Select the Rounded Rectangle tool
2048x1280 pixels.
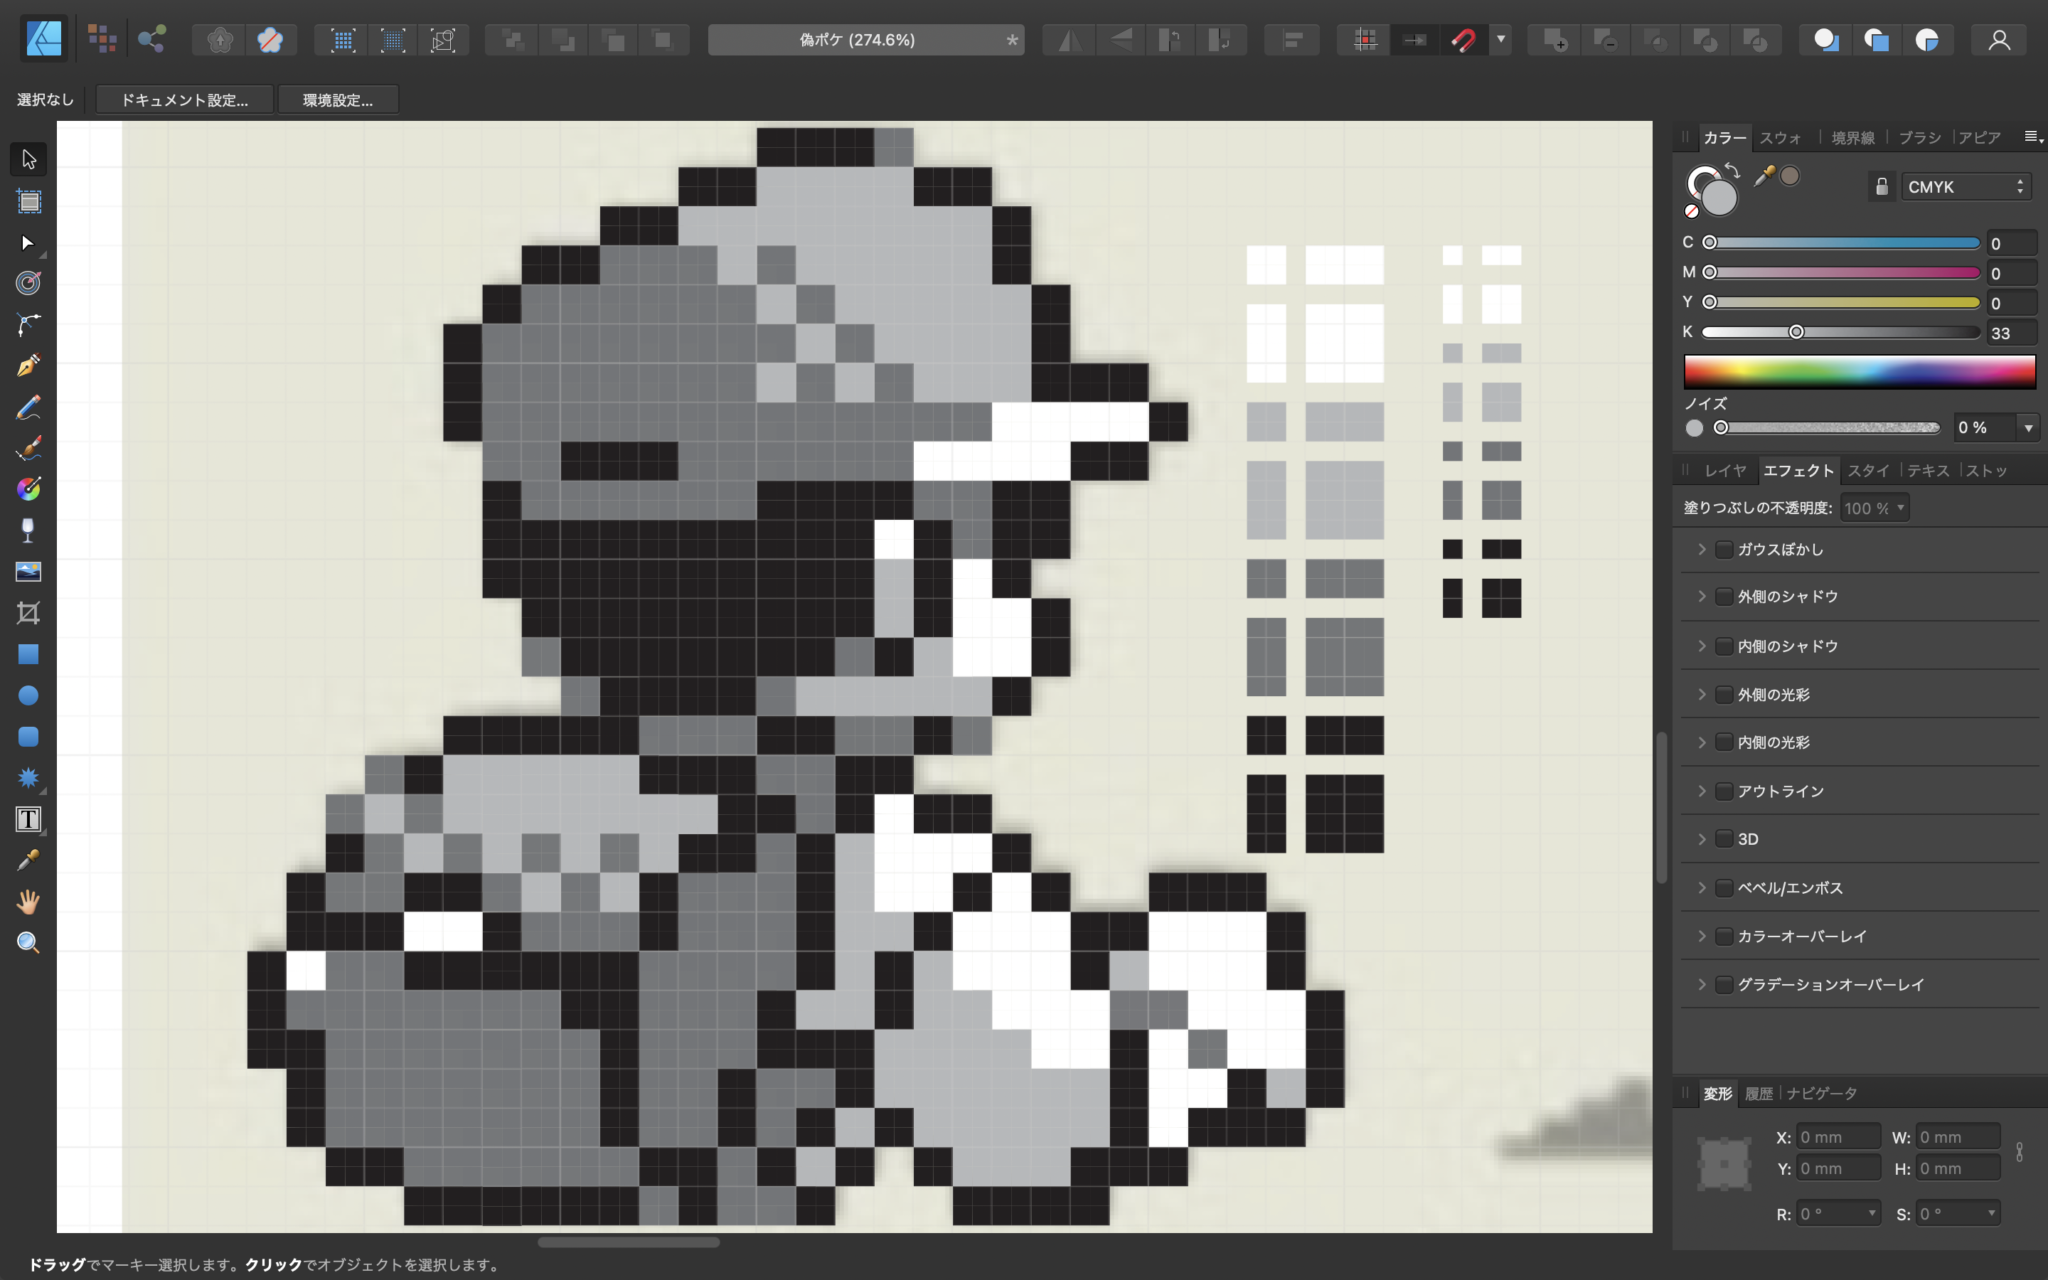[x=28, y=737]
